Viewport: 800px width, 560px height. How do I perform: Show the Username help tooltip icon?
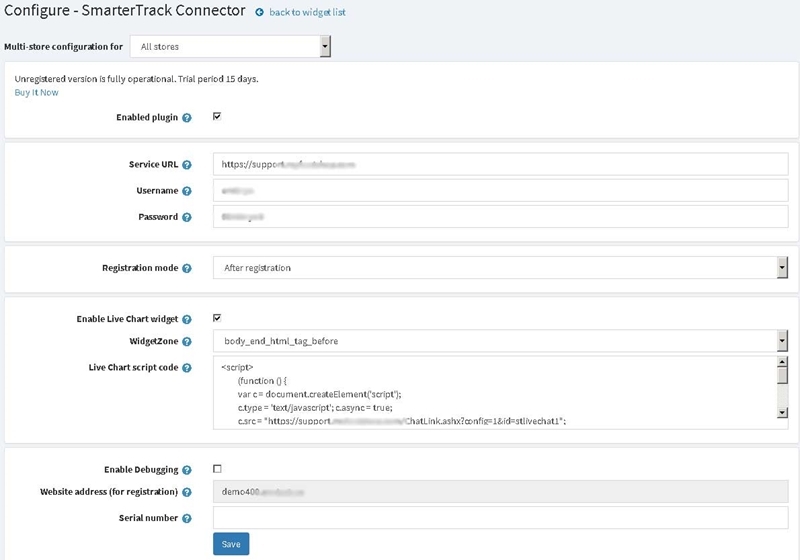[187, 191]
